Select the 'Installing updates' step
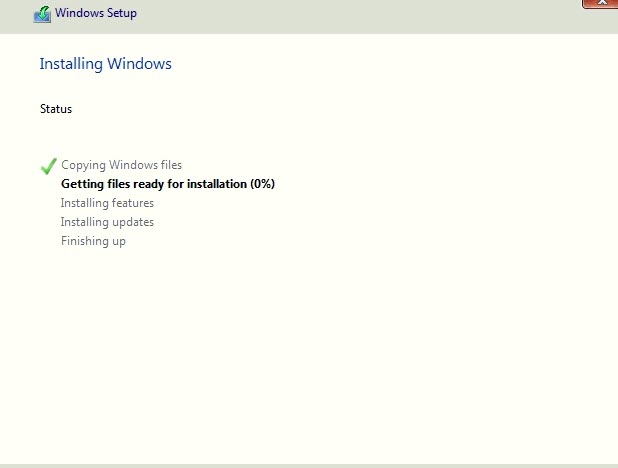 107,222
